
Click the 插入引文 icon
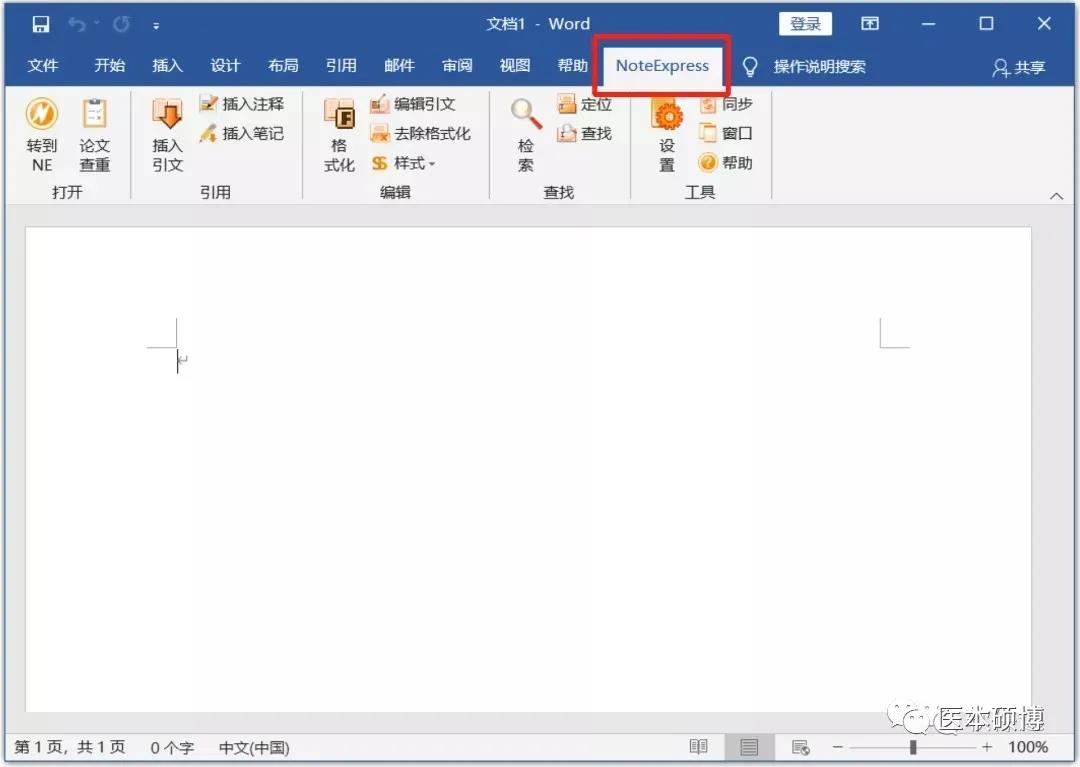point(167,135)
